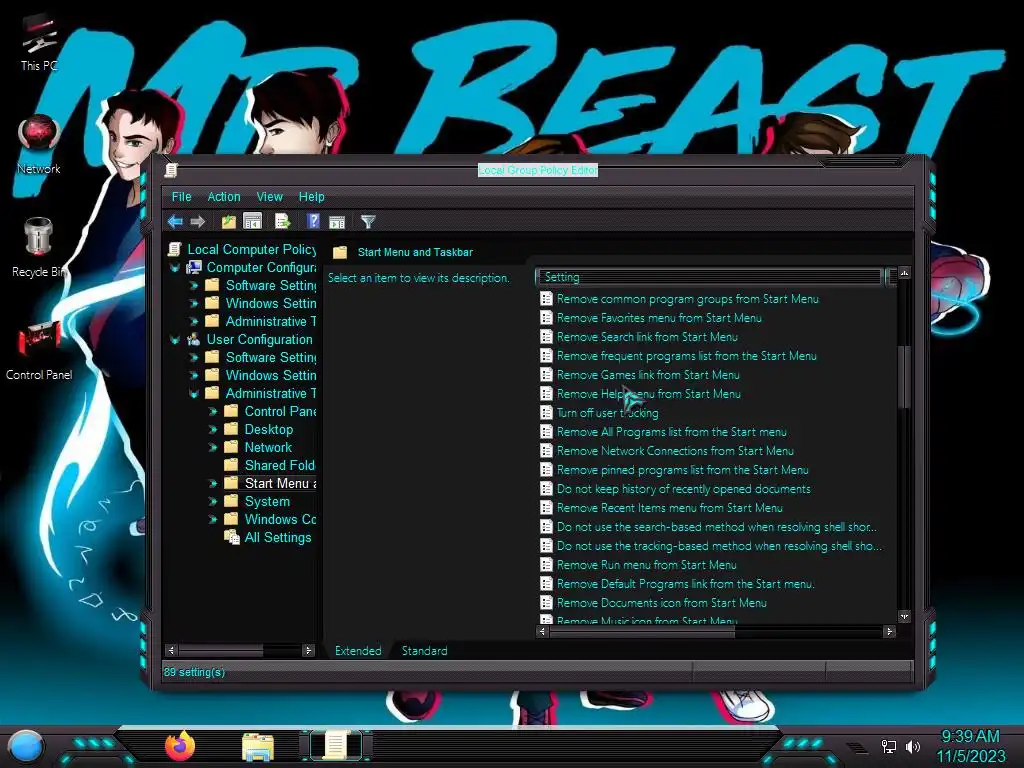This screenshot has width=1024, height=768.
Task: Switch to the Standard tab
Action: pyautogui.click(x=424, y=650)
